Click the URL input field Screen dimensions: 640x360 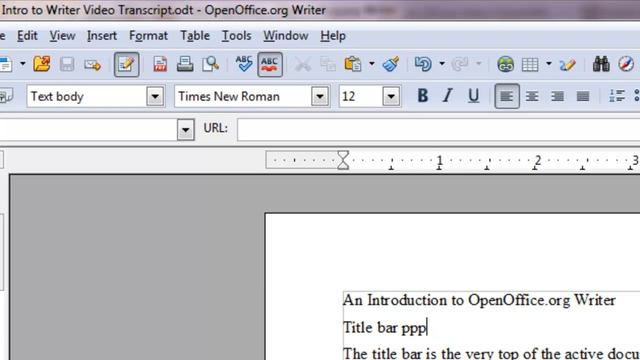point(438,129)
